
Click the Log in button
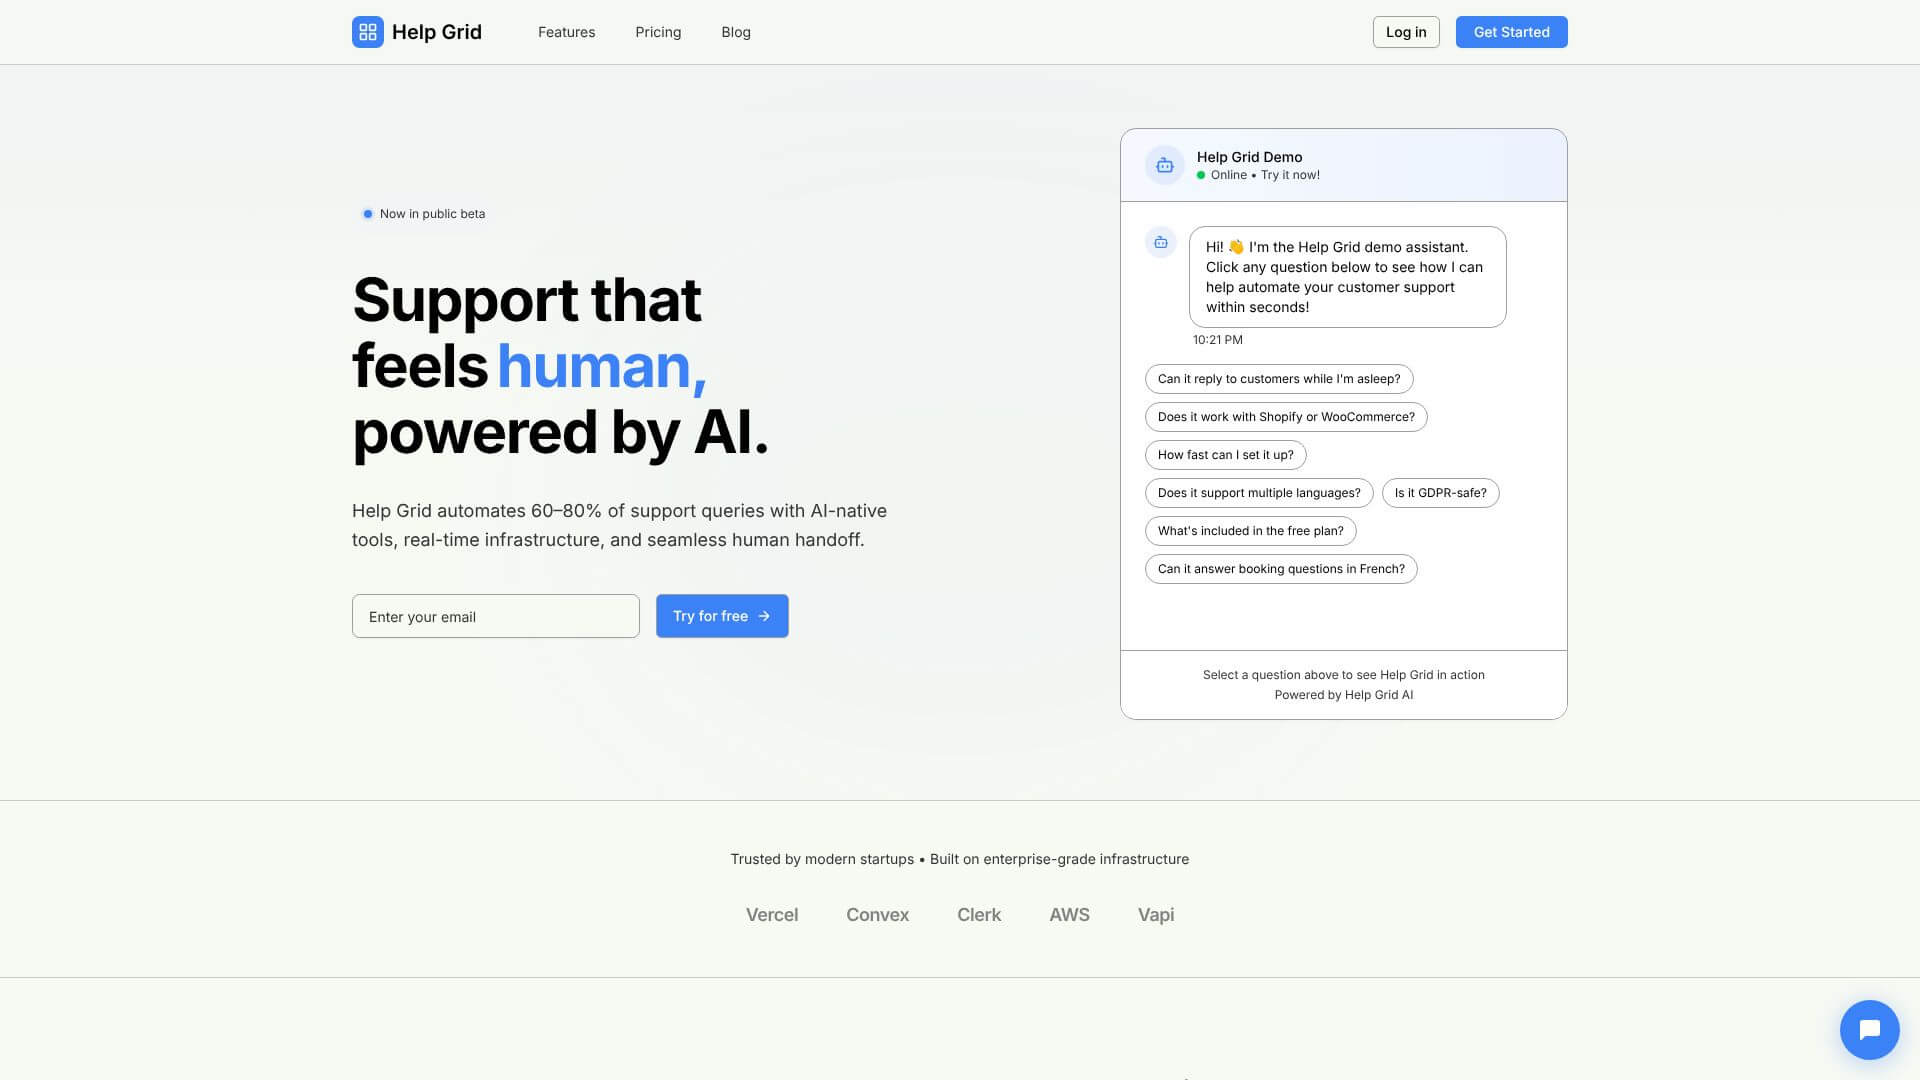(1405, 31)
